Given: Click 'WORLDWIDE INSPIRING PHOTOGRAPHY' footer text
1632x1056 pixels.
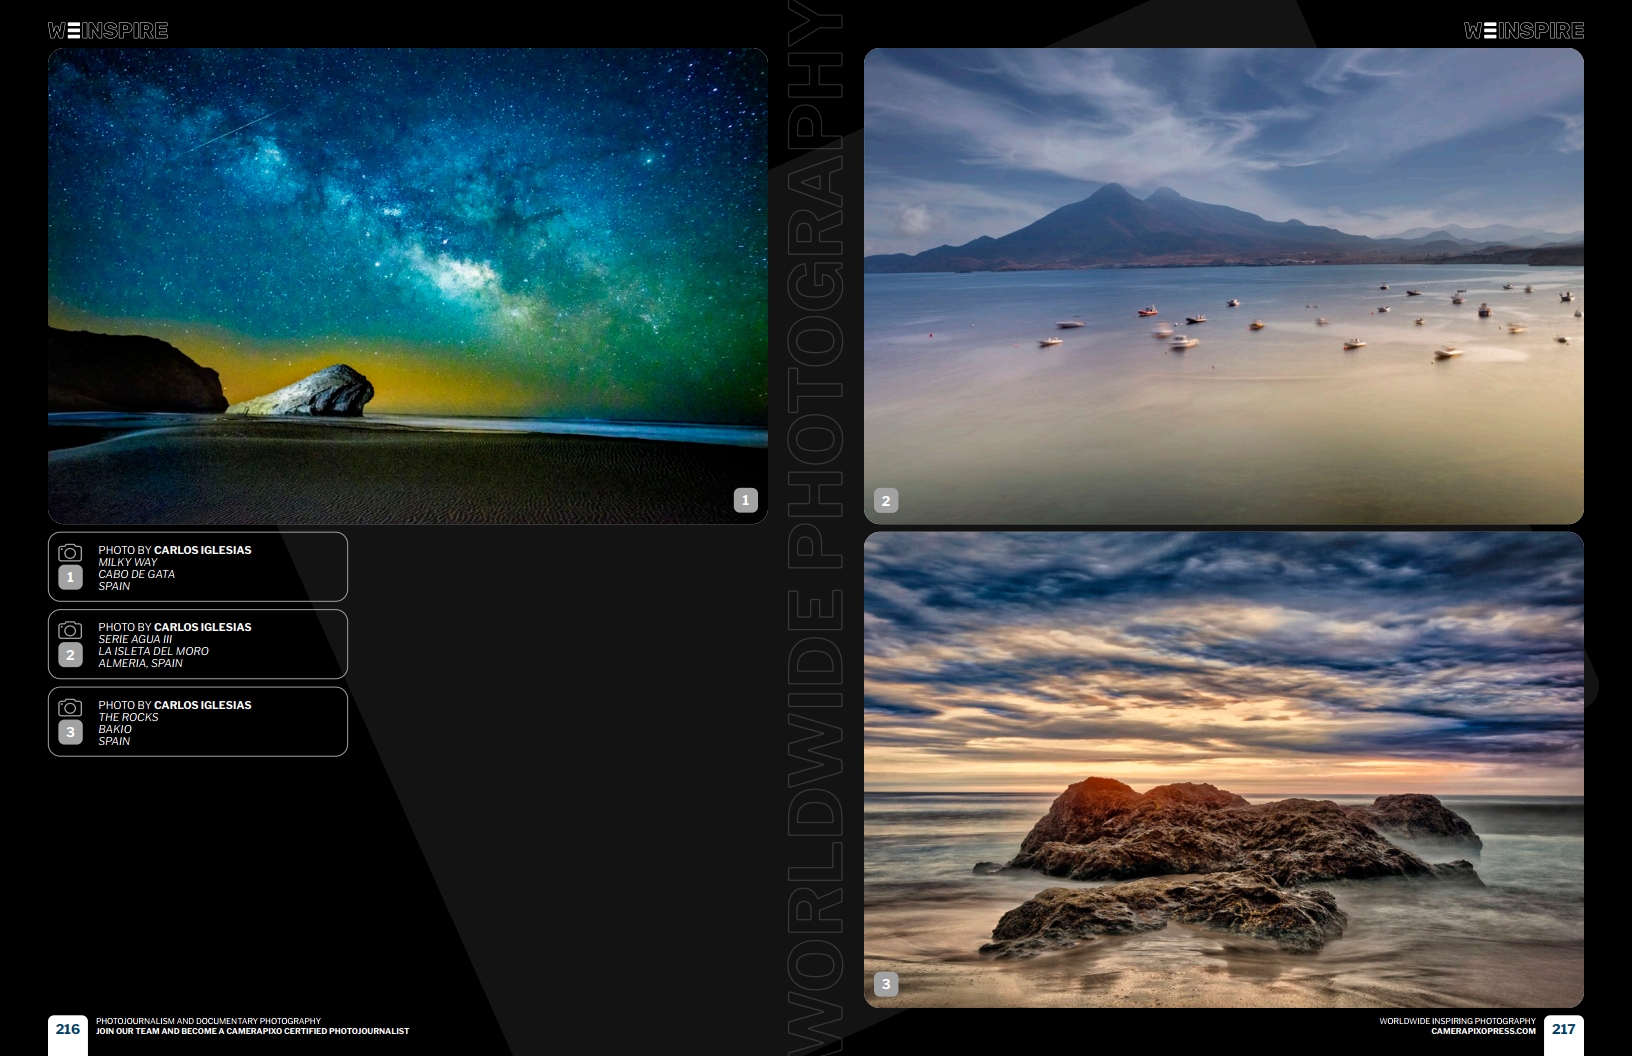Looking at the screenshot, I should point(1457,1022).
